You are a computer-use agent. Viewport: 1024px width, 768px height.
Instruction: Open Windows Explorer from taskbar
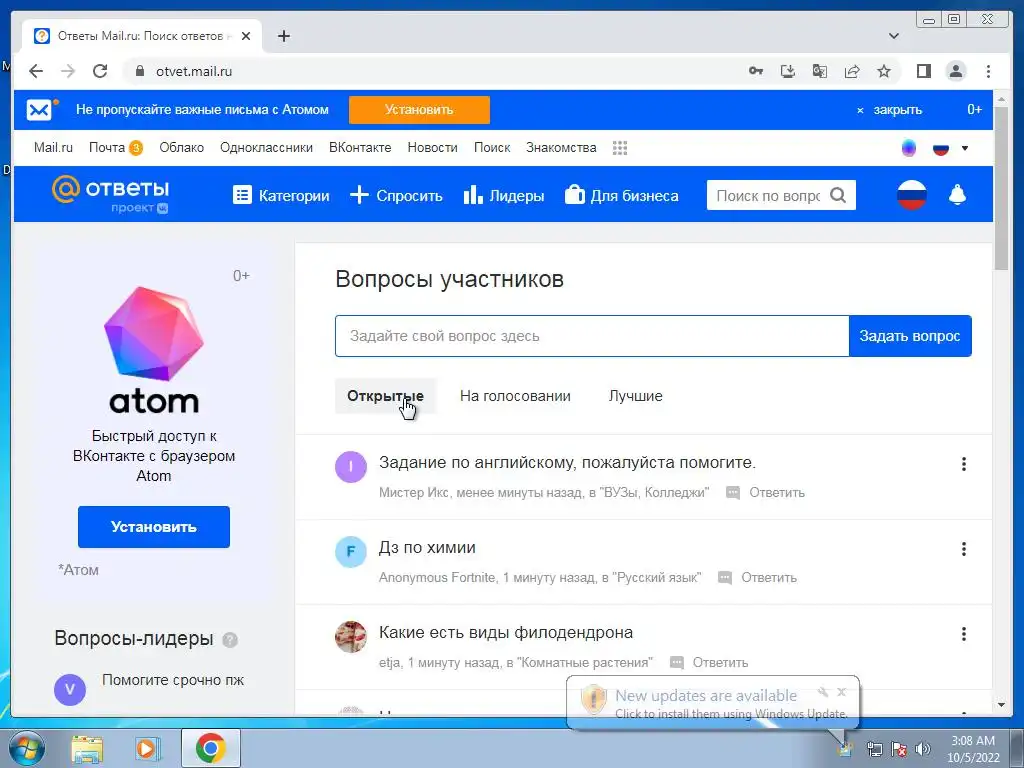[x=87, y=748]
